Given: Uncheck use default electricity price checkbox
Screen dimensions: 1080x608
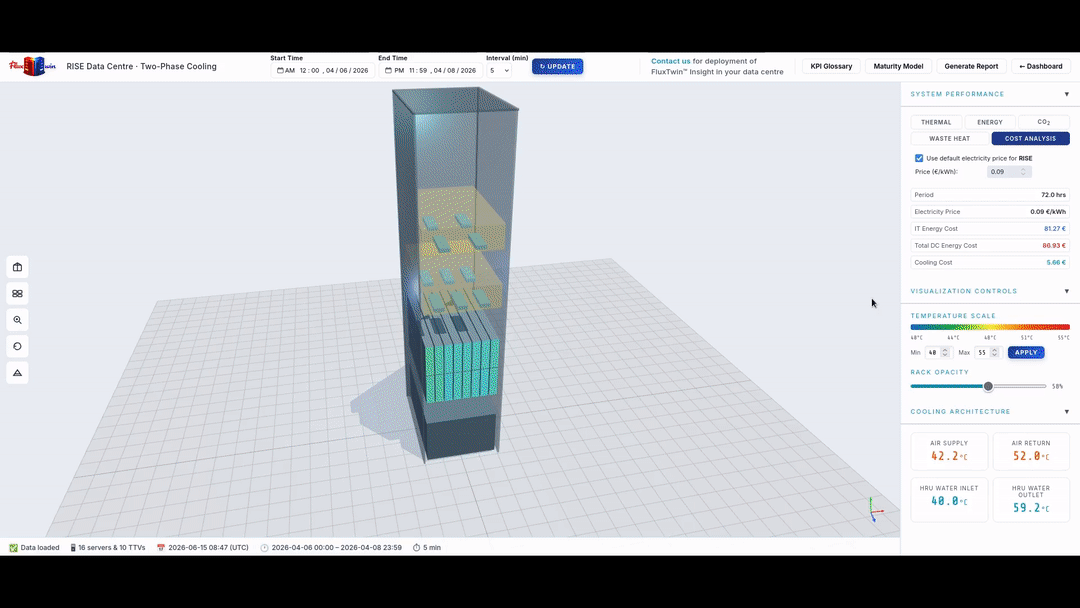Looking at the screenshot, I should 919,158.
